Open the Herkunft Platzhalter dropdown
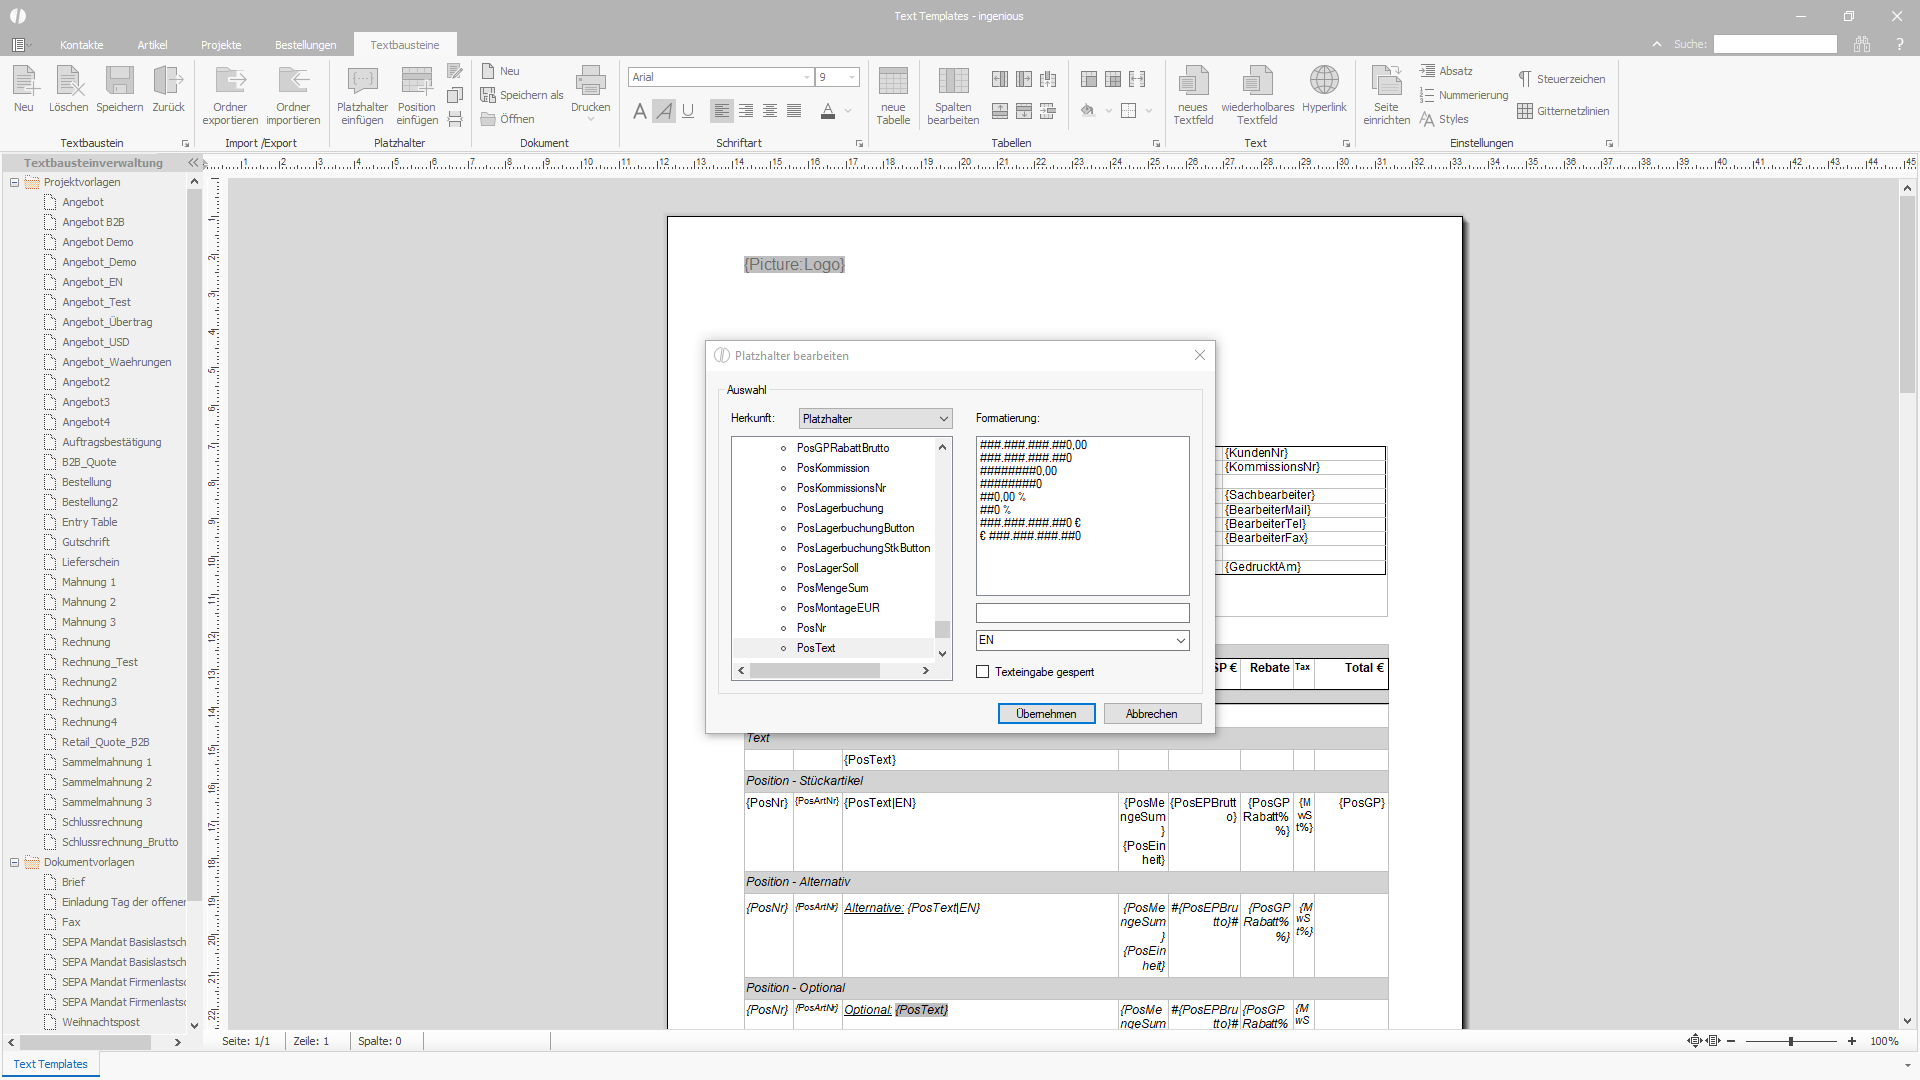1920x1080 pixels. [875, 419]
